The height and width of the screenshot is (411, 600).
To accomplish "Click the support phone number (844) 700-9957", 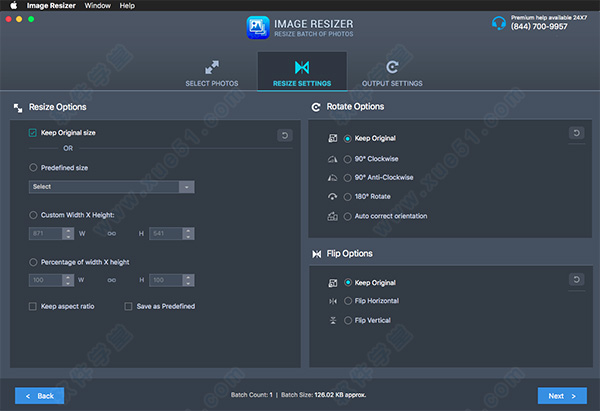I will coord(539,26).
